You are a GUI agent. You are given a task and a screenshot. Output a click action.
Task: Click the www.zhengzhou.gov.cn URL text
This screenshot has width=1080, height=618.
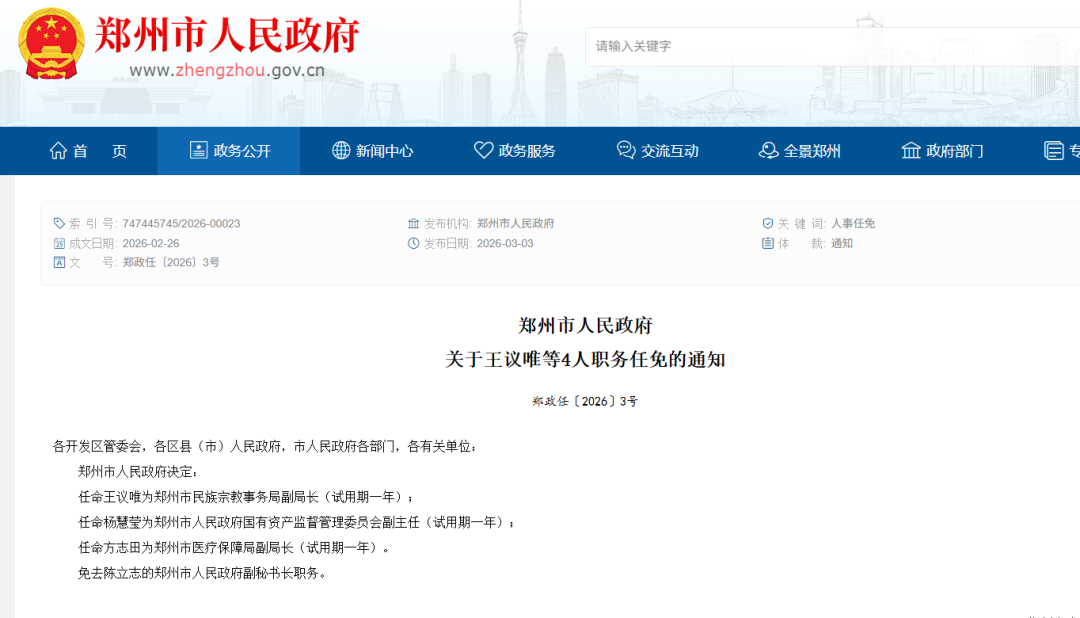[227, 70]
